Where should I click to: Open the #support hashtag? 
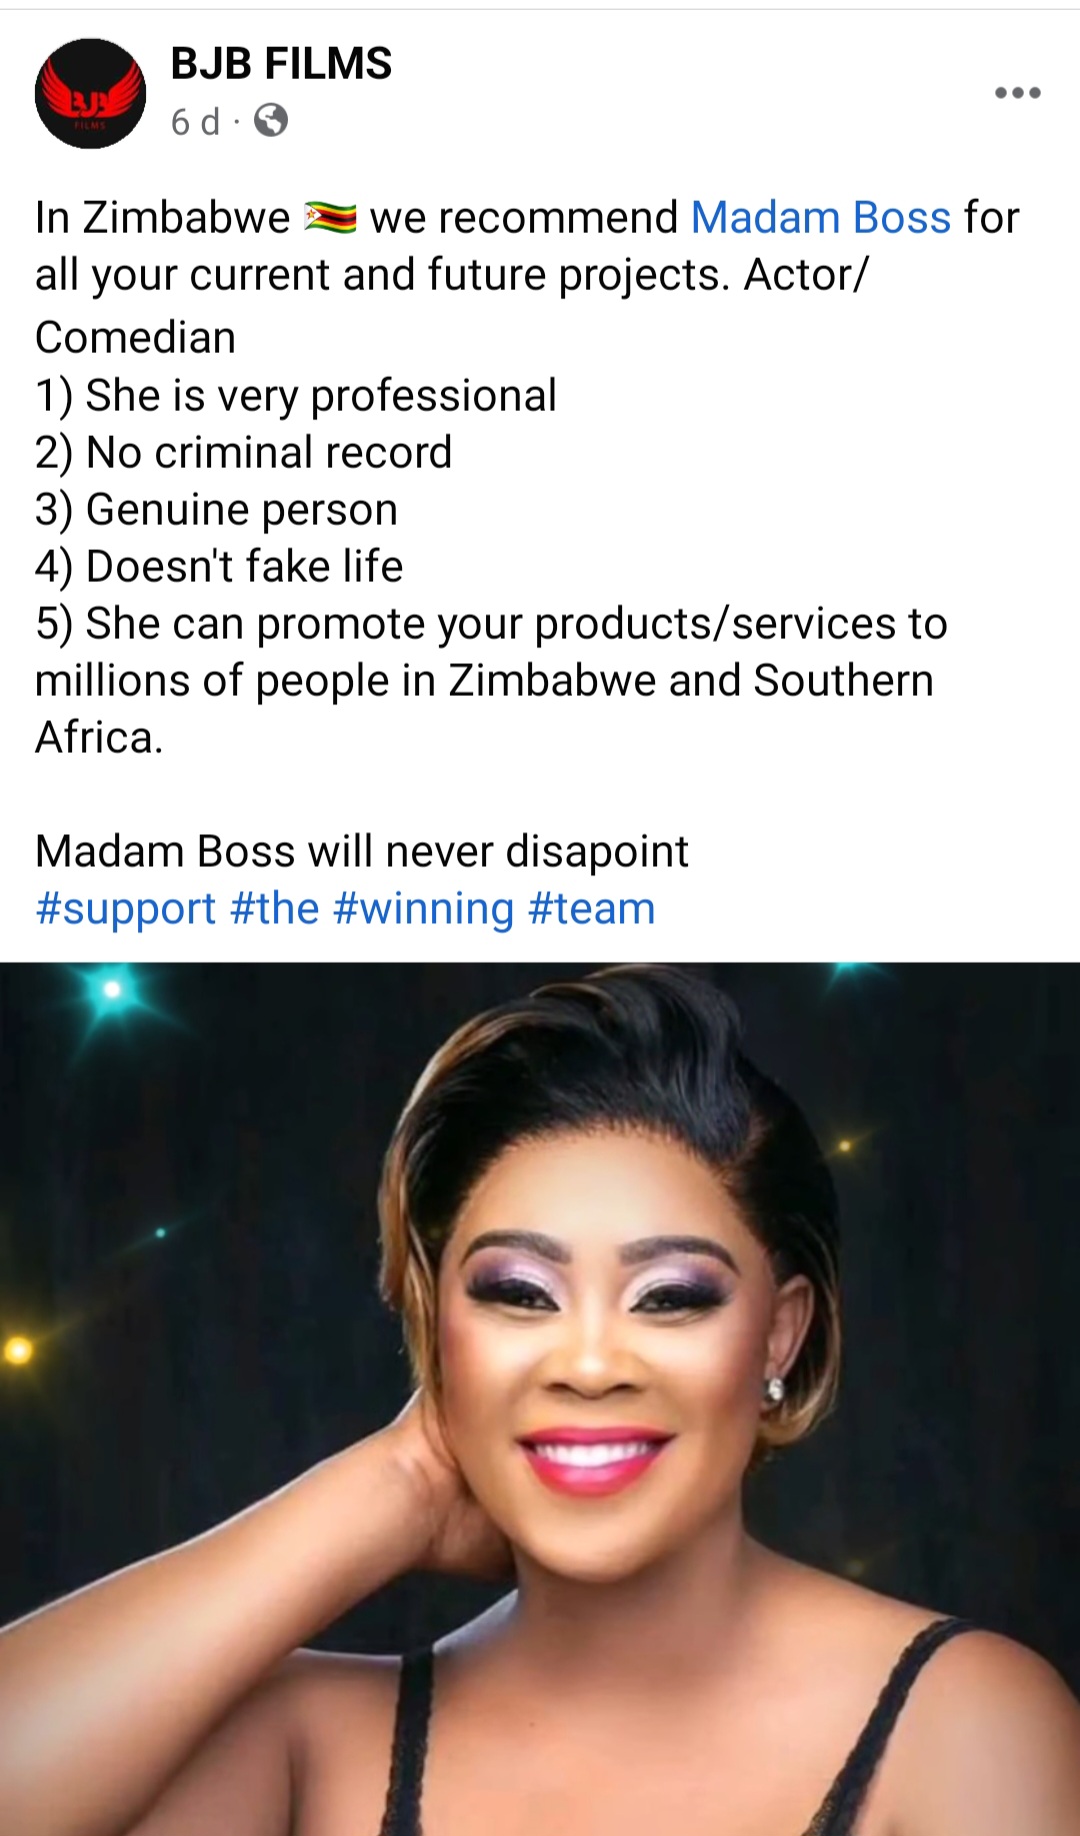tap(126, 909)
